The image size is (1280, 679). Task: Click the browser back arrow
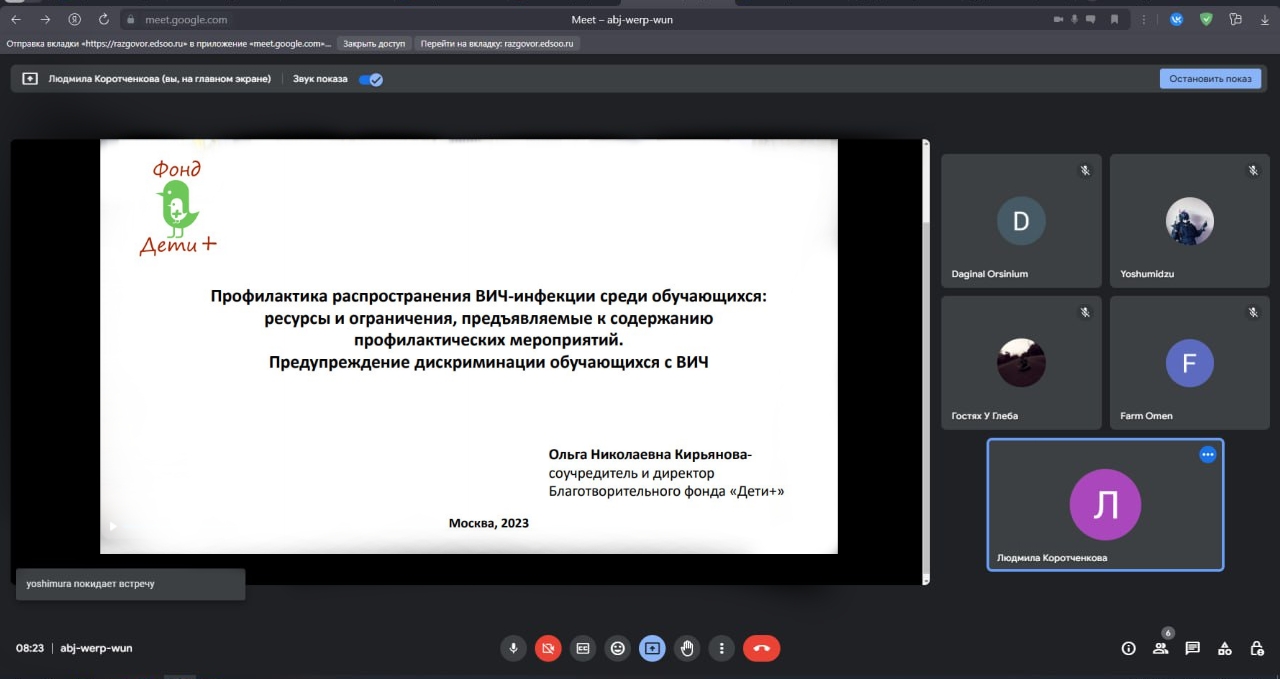[x=15, y=19]
